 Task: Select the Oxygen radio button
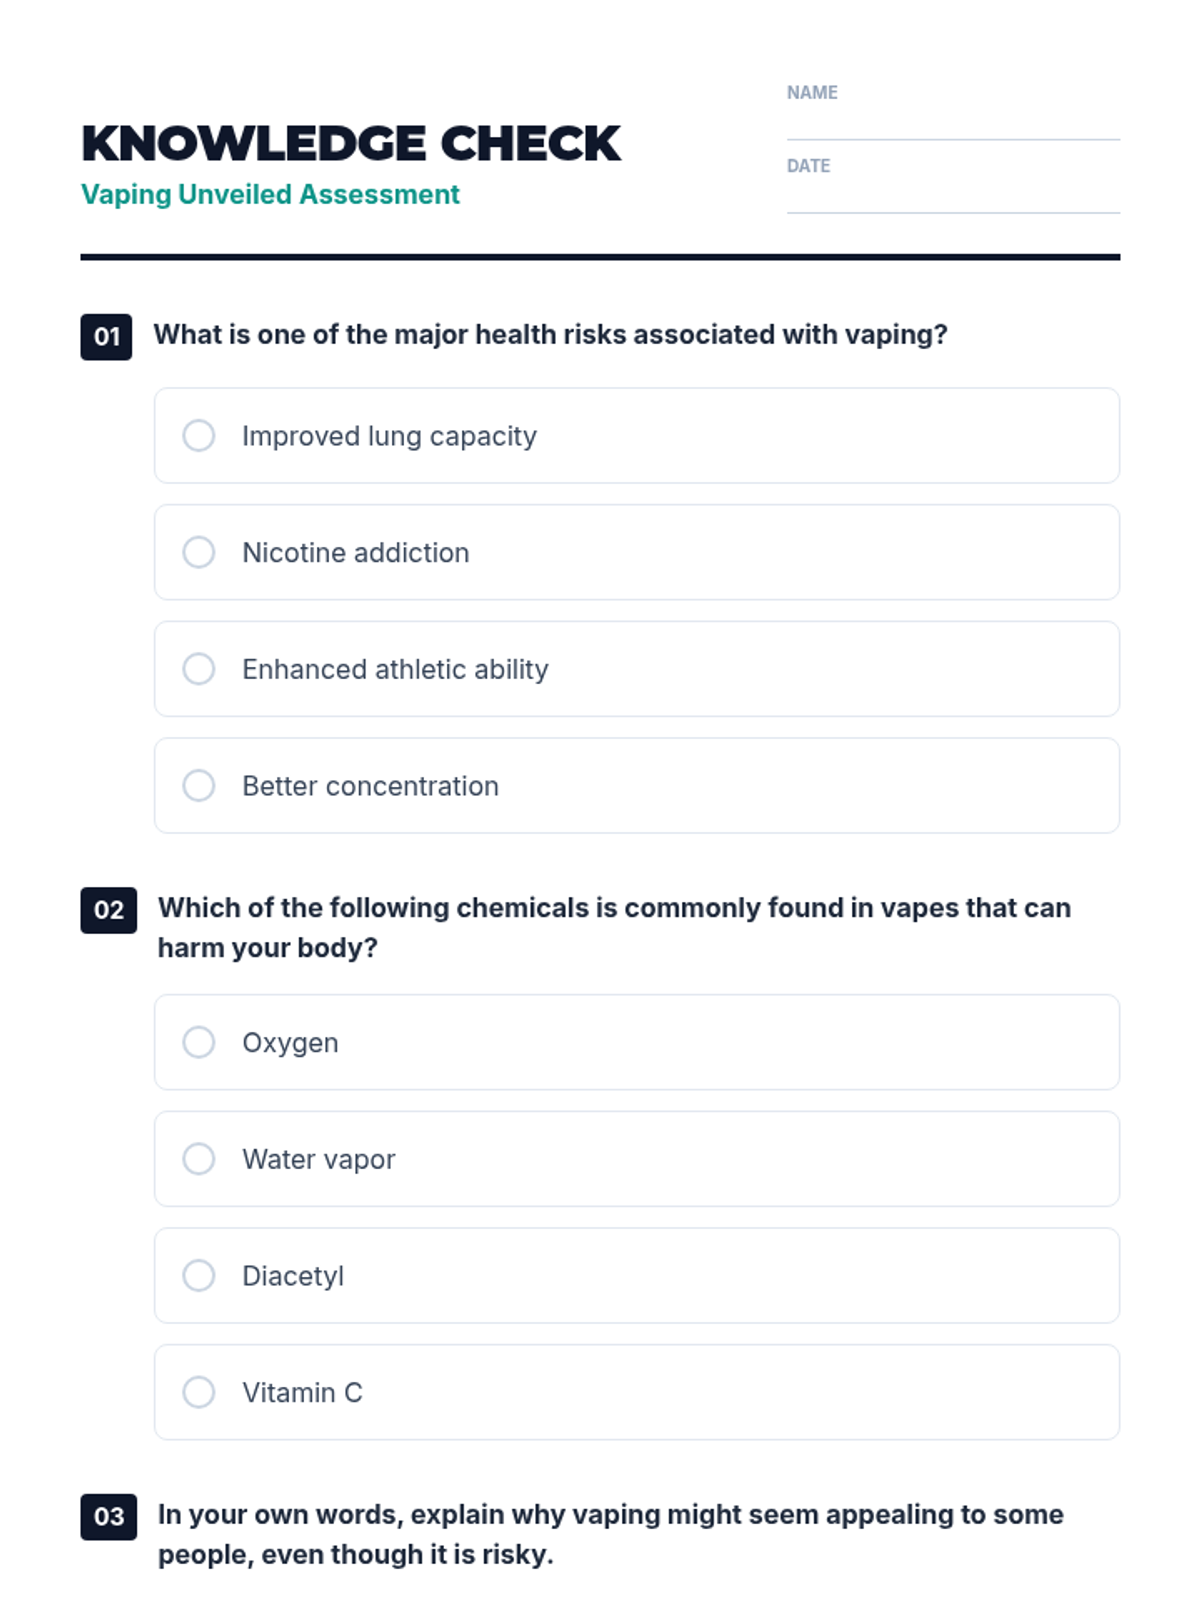(x=199, y=1042)
